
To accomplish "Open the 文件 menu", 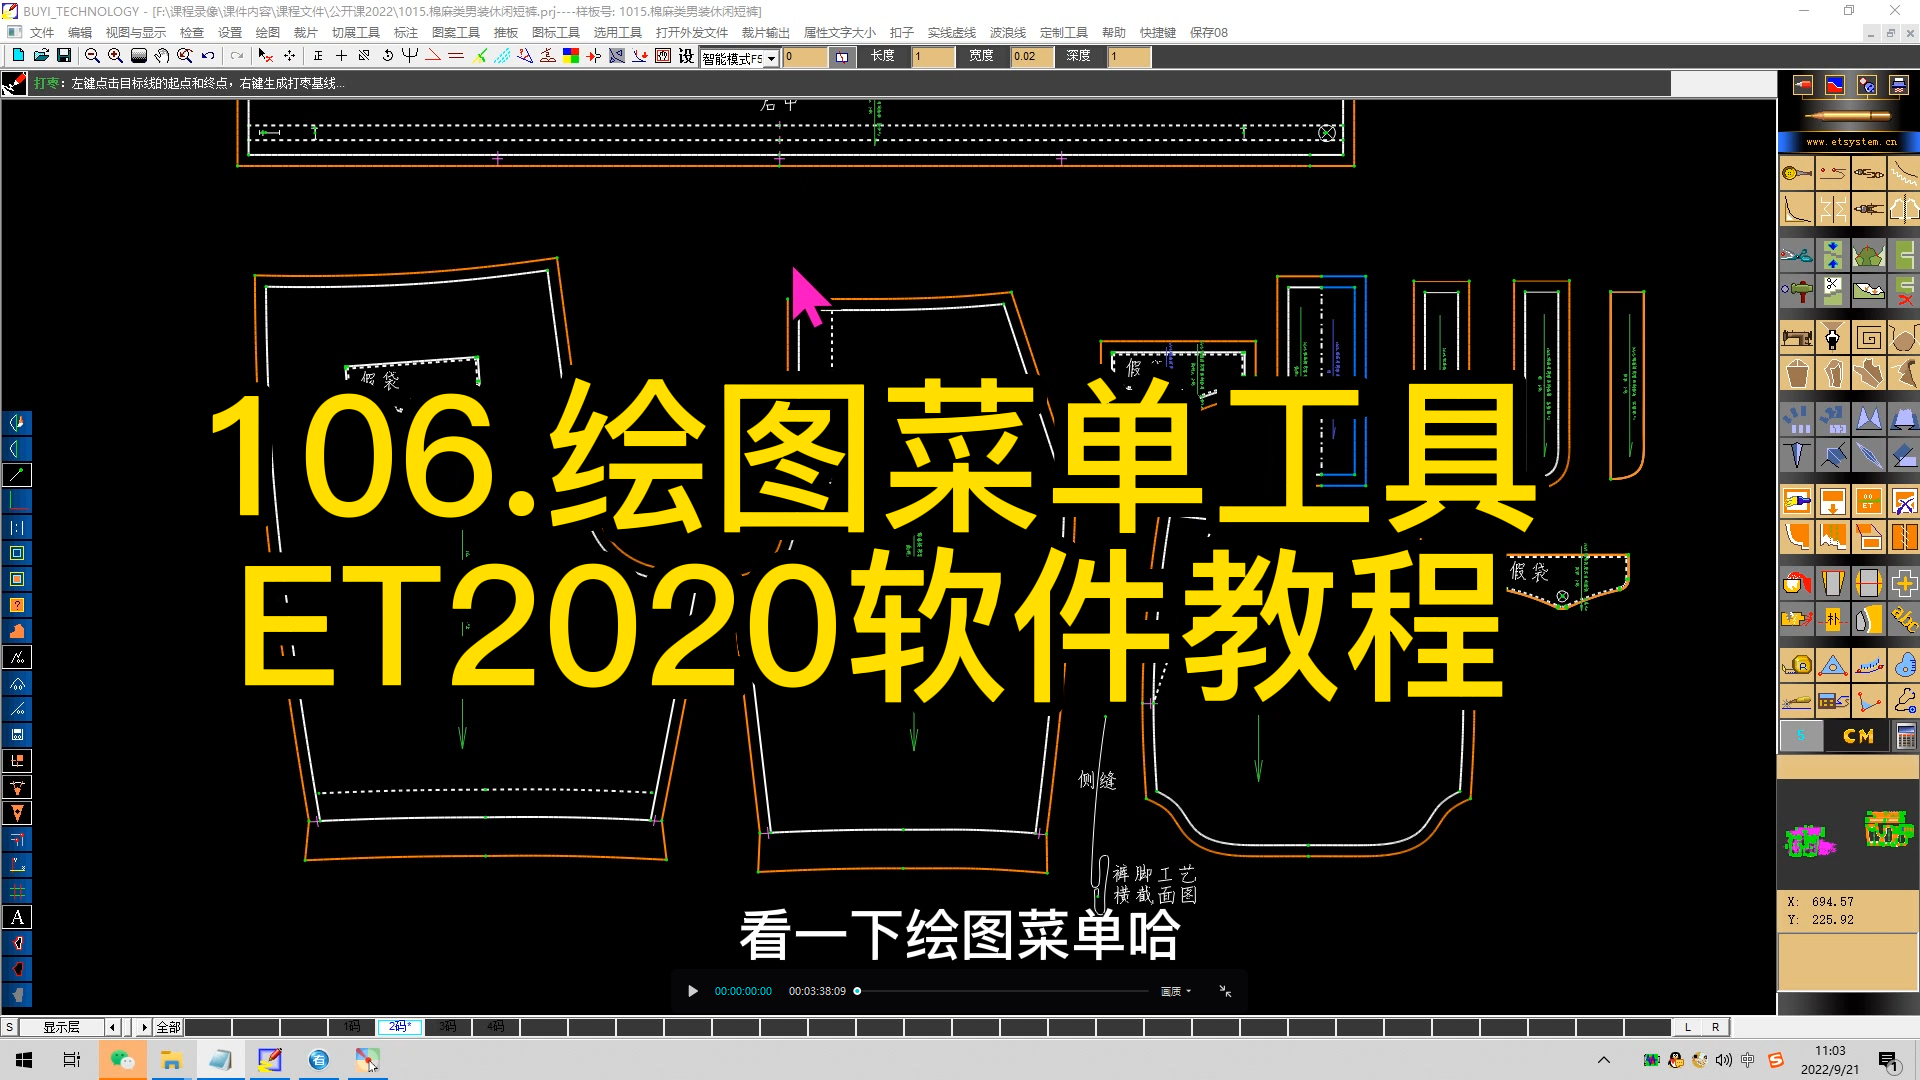I will [x=42, y=33].
